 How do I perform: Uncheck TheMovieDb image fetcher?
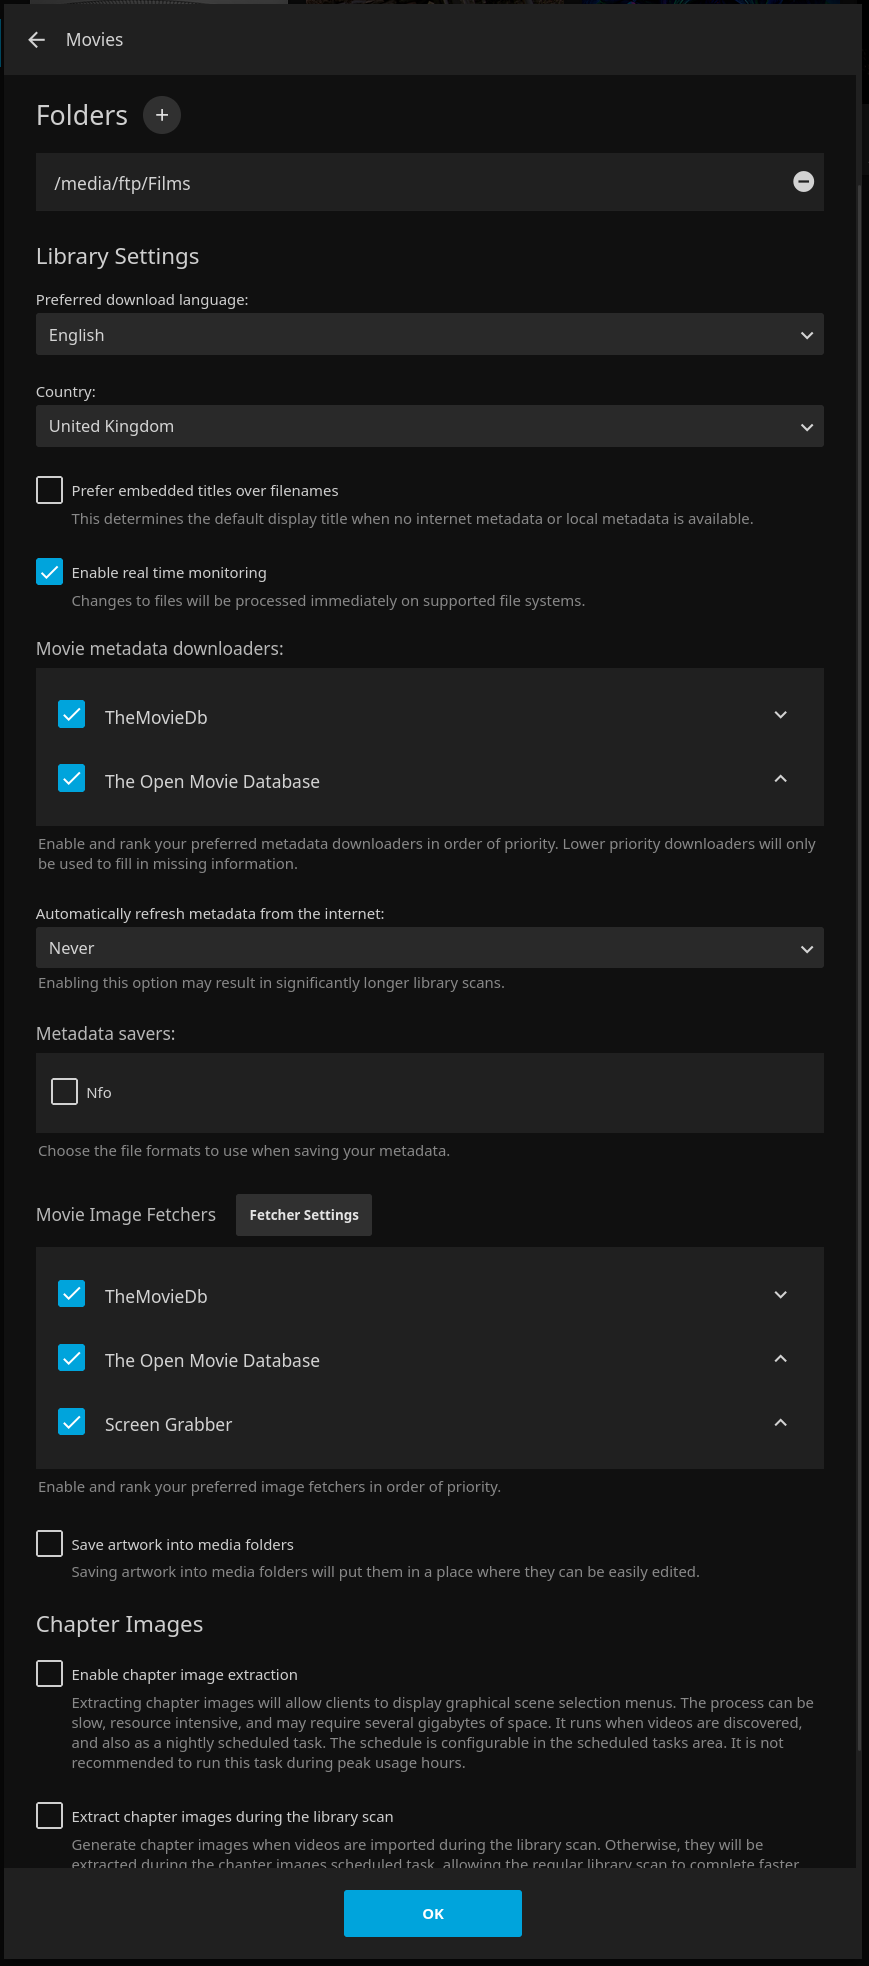(x=72, y=1294)
